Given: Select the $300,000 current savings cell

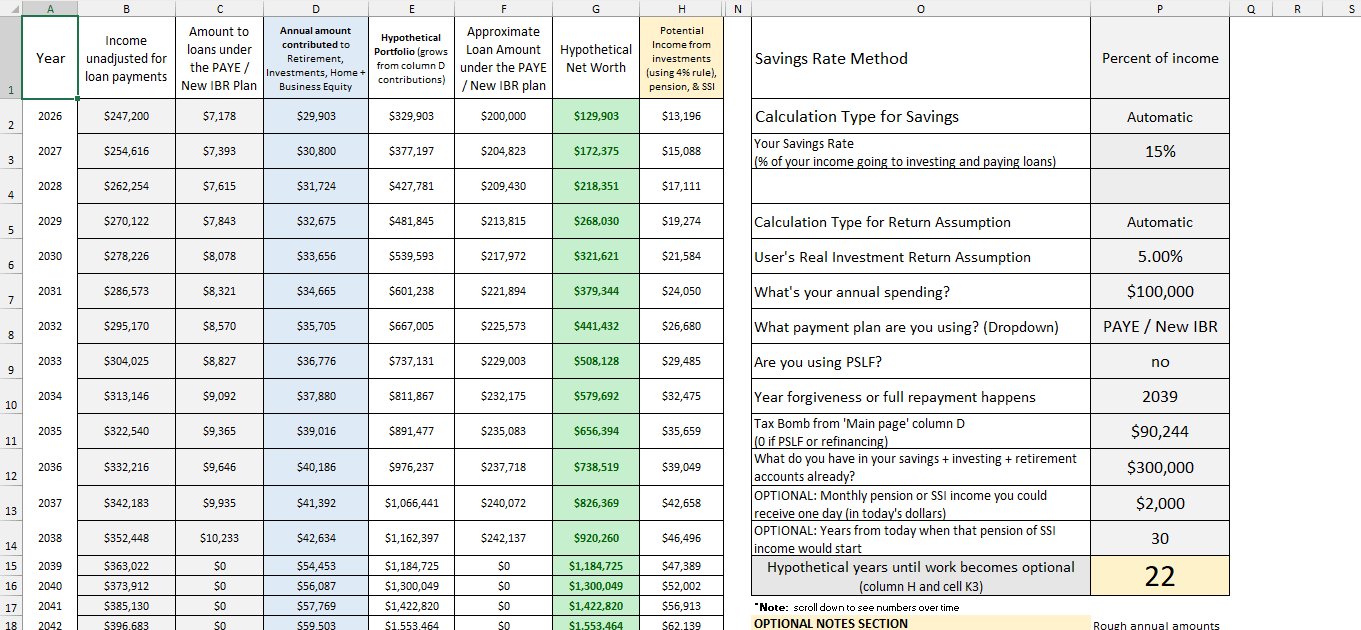Looking at the screenshot, I should [x=1159, y=467].
